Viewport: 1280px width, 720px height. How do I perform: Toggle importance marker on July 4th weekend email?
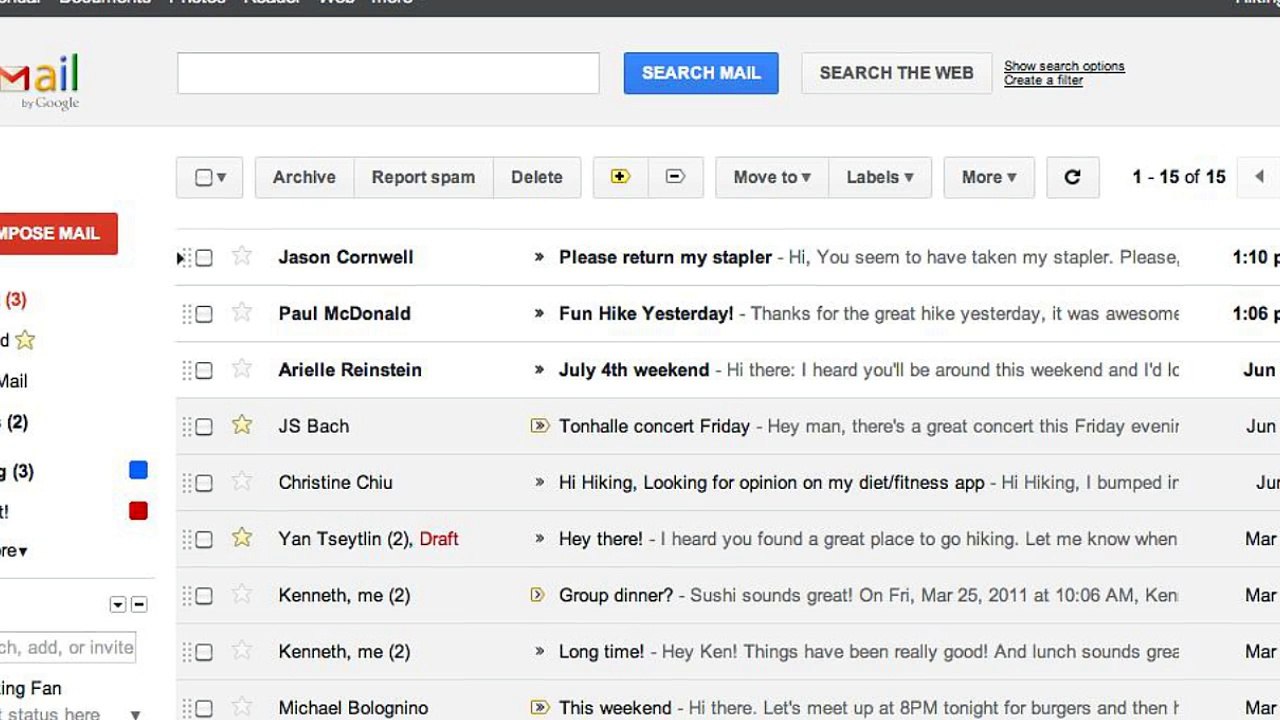coord(539,370)
